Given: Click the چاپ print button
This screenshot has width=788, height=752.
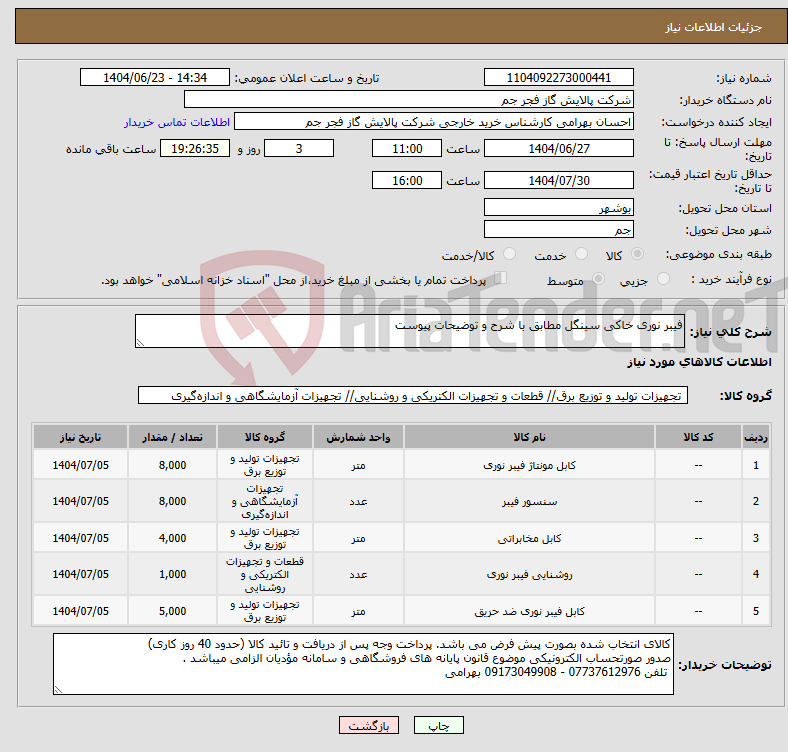Looking at the screenshot, I should pos(439,725).
